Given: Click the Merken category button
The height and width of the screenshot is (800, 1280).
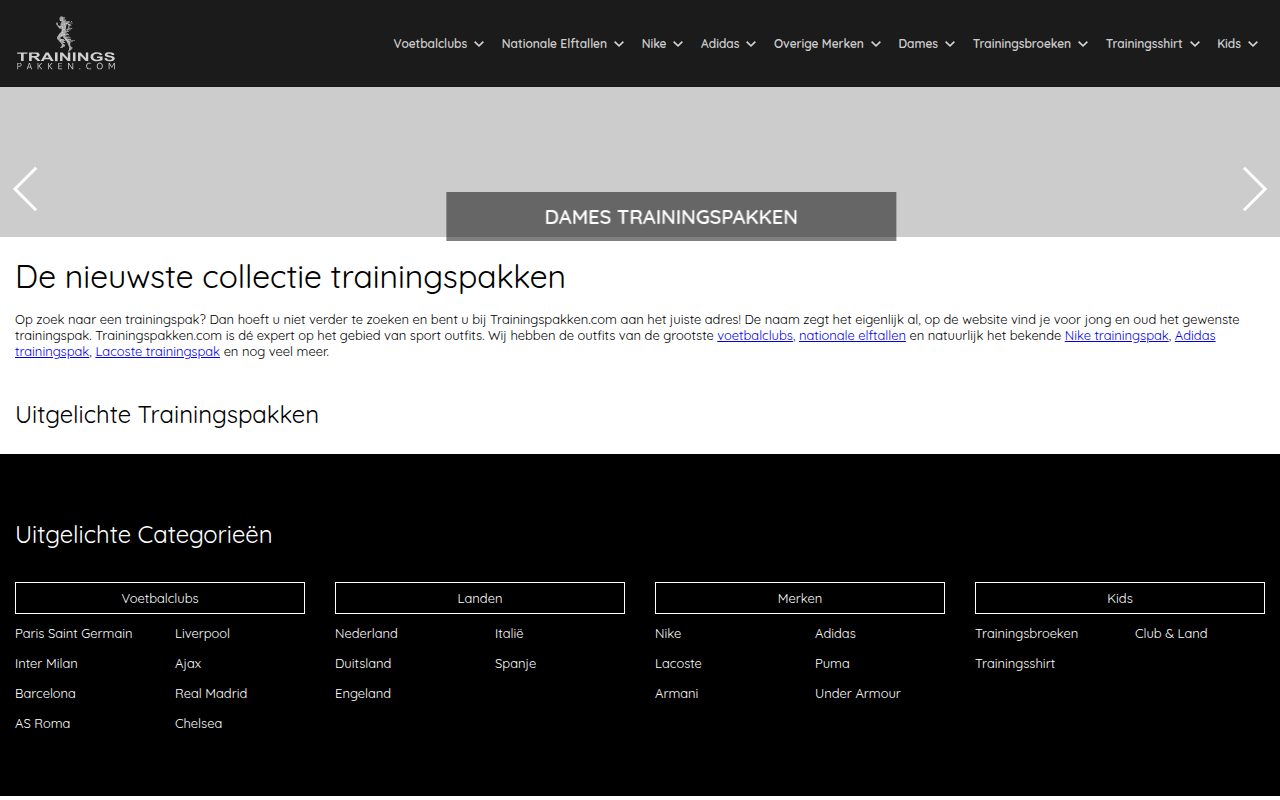Looking at the screenshot, I should click(800, 598).
